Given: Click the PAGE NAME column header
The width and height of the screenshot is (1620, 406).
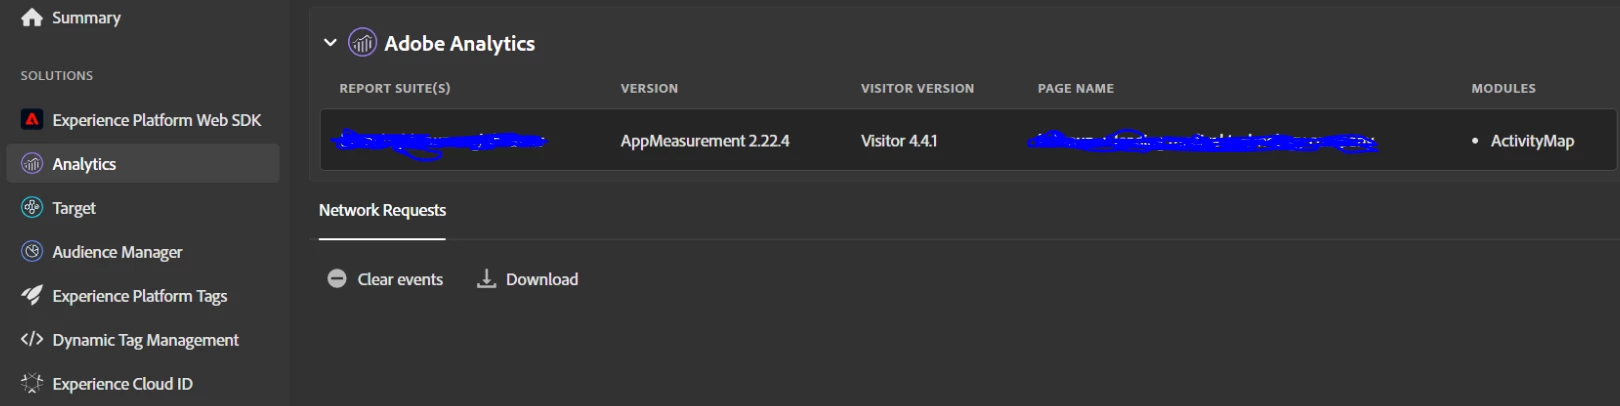Looking at the screenshot, I should click(1075, 88).
